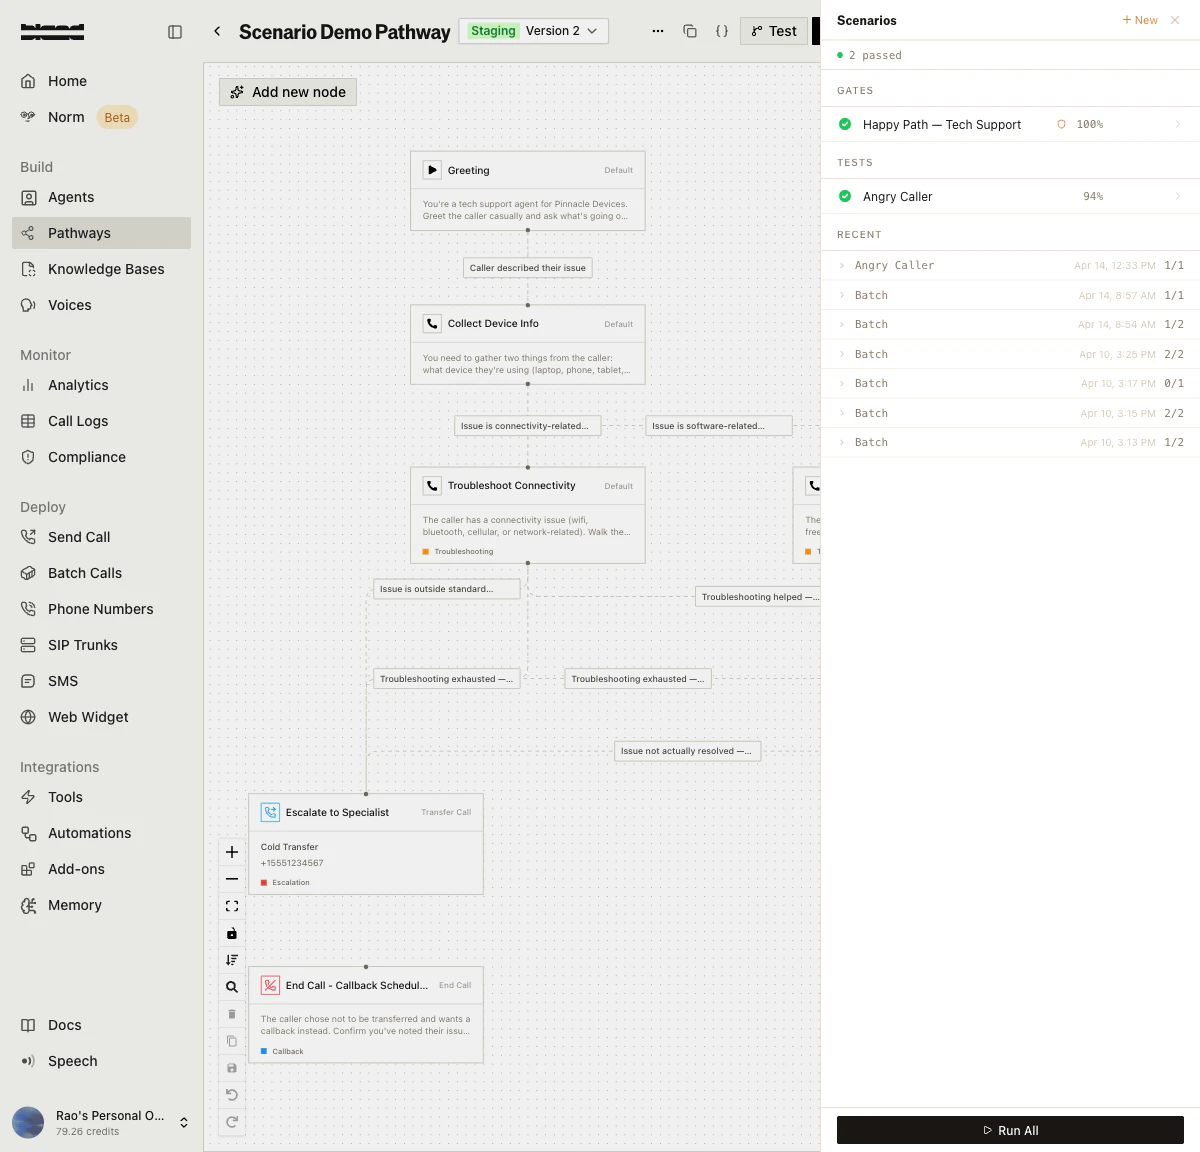1200x1152 pixels.
Task: Undo using the canvas undo arrow icon
Action: [231, 1094]
